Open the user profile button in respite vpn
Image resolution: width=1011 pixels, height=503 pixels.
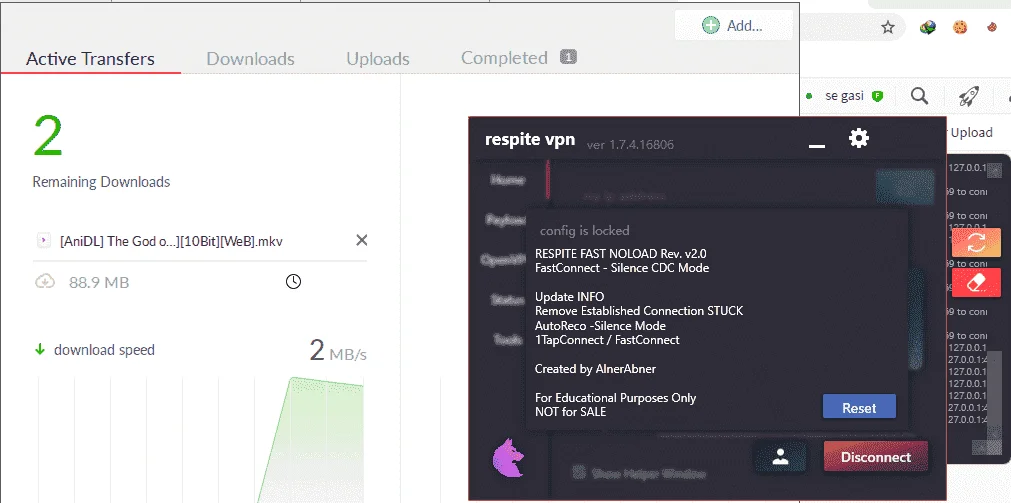point(780,457)
